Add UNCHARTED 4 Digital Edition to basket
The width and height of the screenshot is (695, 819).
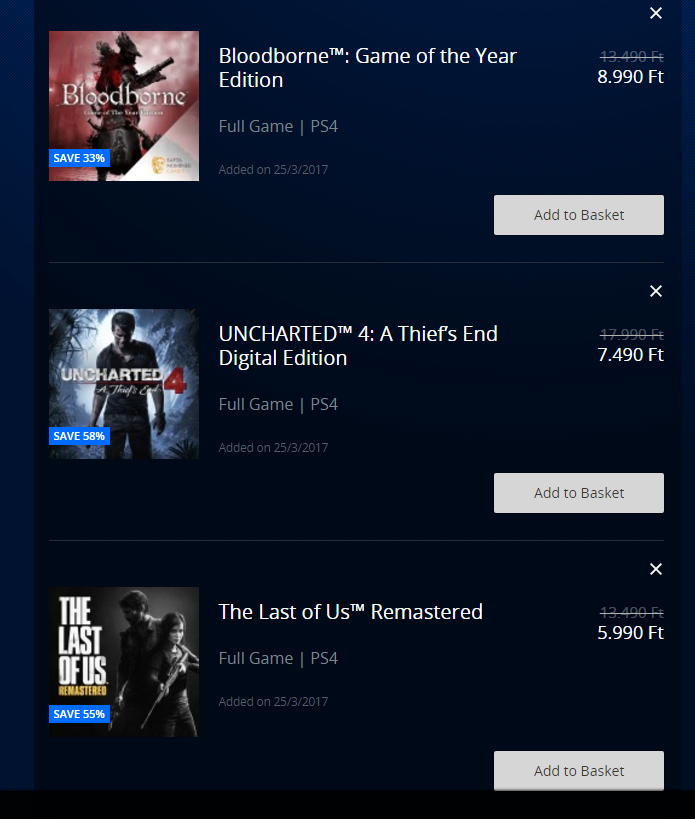point(579,493)
